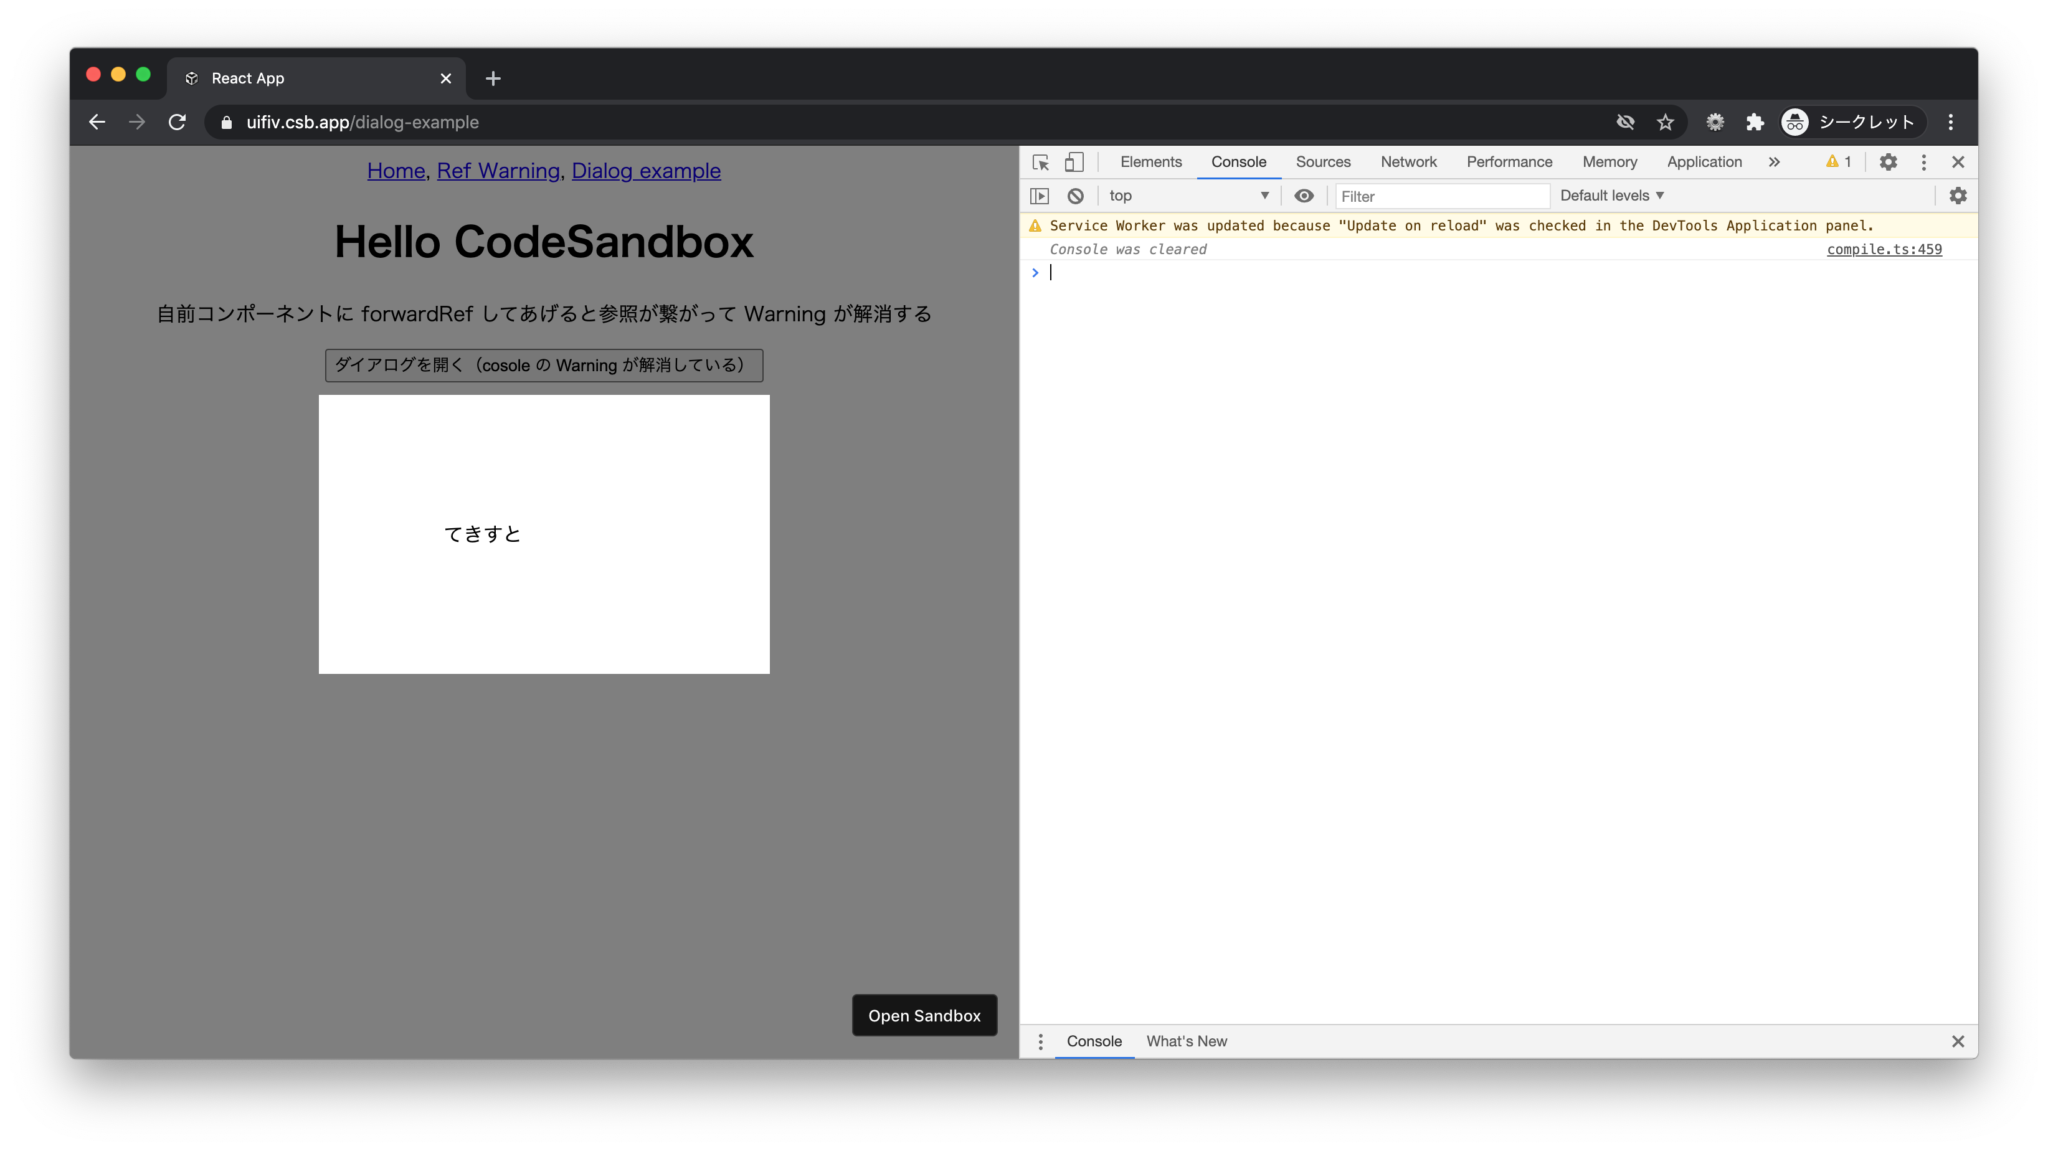Switch to the Network tab
Viewport: 2048px width, 1151px height.
click(x=1408, y=161)
